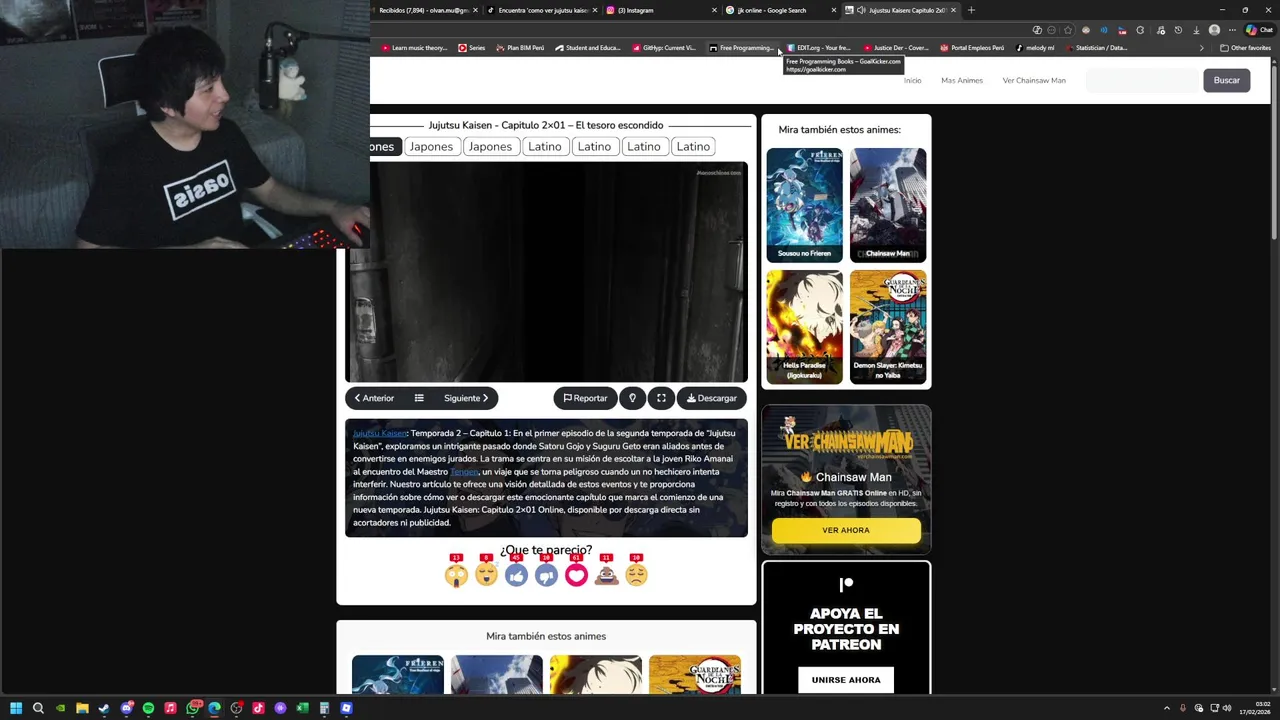The height and width of the screenshot is (720, 1280).
Task: Open the episode list icon between Anterior and Siguiente
Action: (419, 398)
